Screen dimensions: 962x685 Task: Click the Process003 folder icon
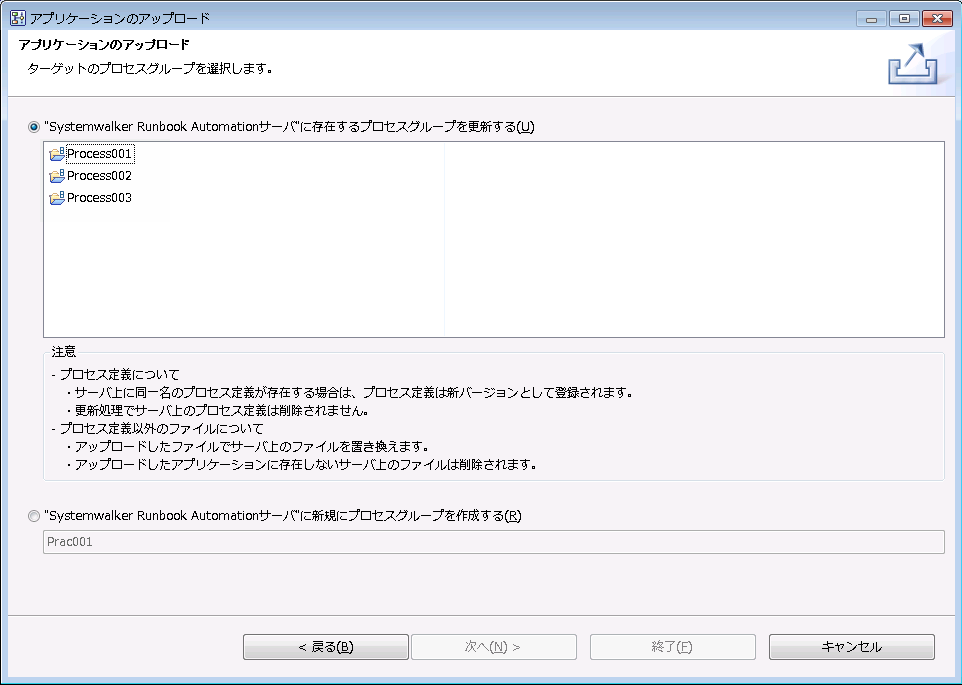click(57, 198)
